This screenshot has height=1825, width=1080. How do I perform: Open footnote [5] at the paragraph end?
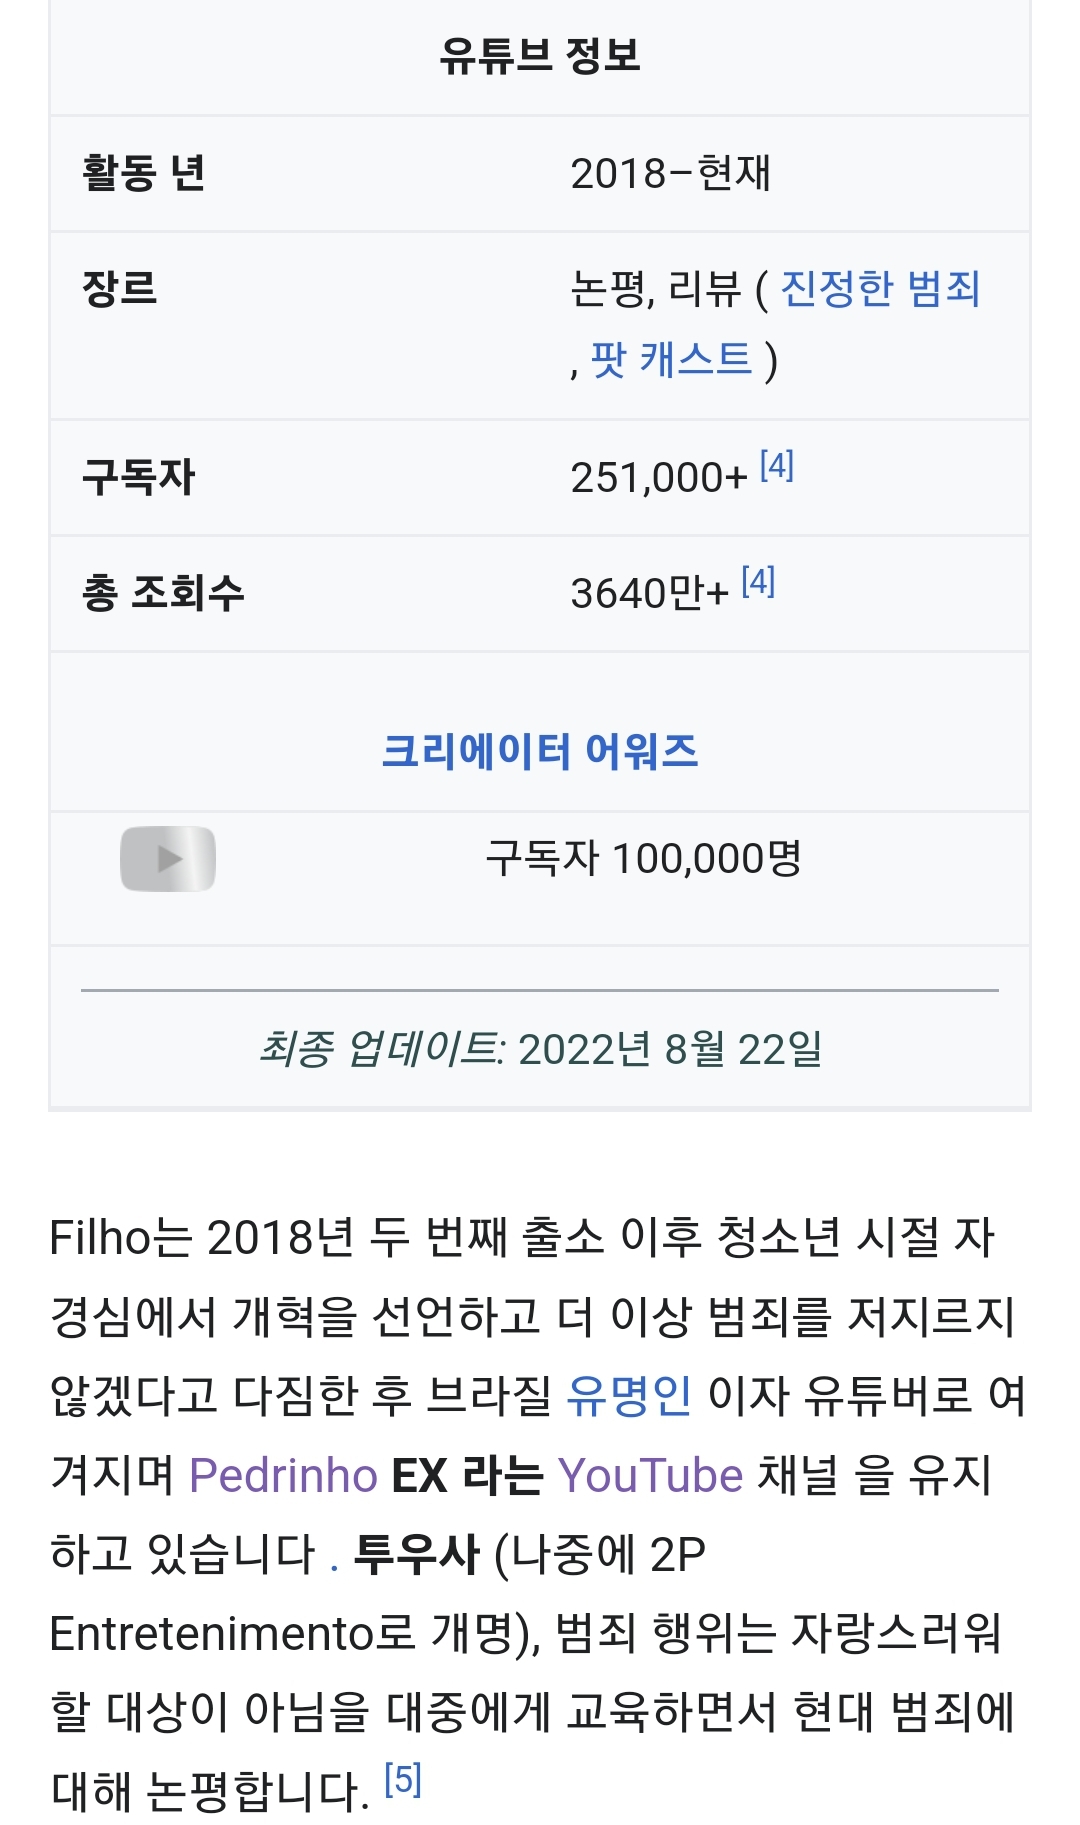(403, 1780)
